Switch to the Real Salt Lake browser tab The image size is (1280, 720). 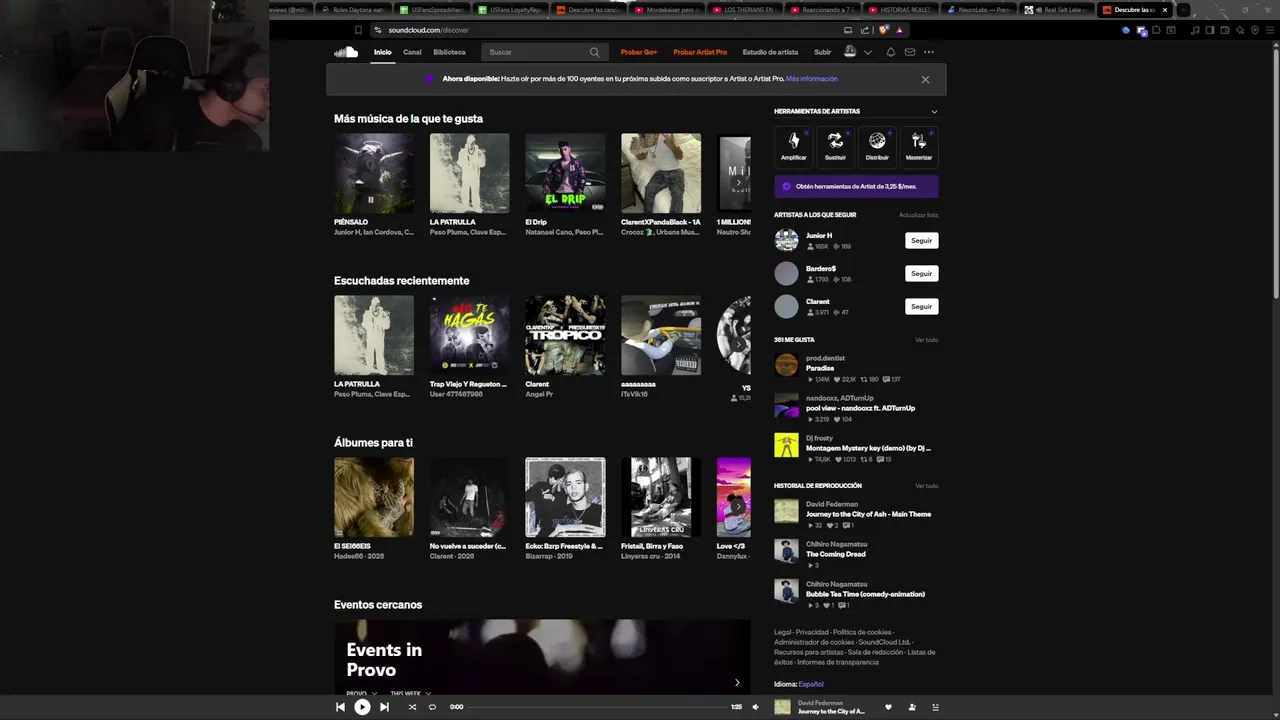tap(1057, 9)
